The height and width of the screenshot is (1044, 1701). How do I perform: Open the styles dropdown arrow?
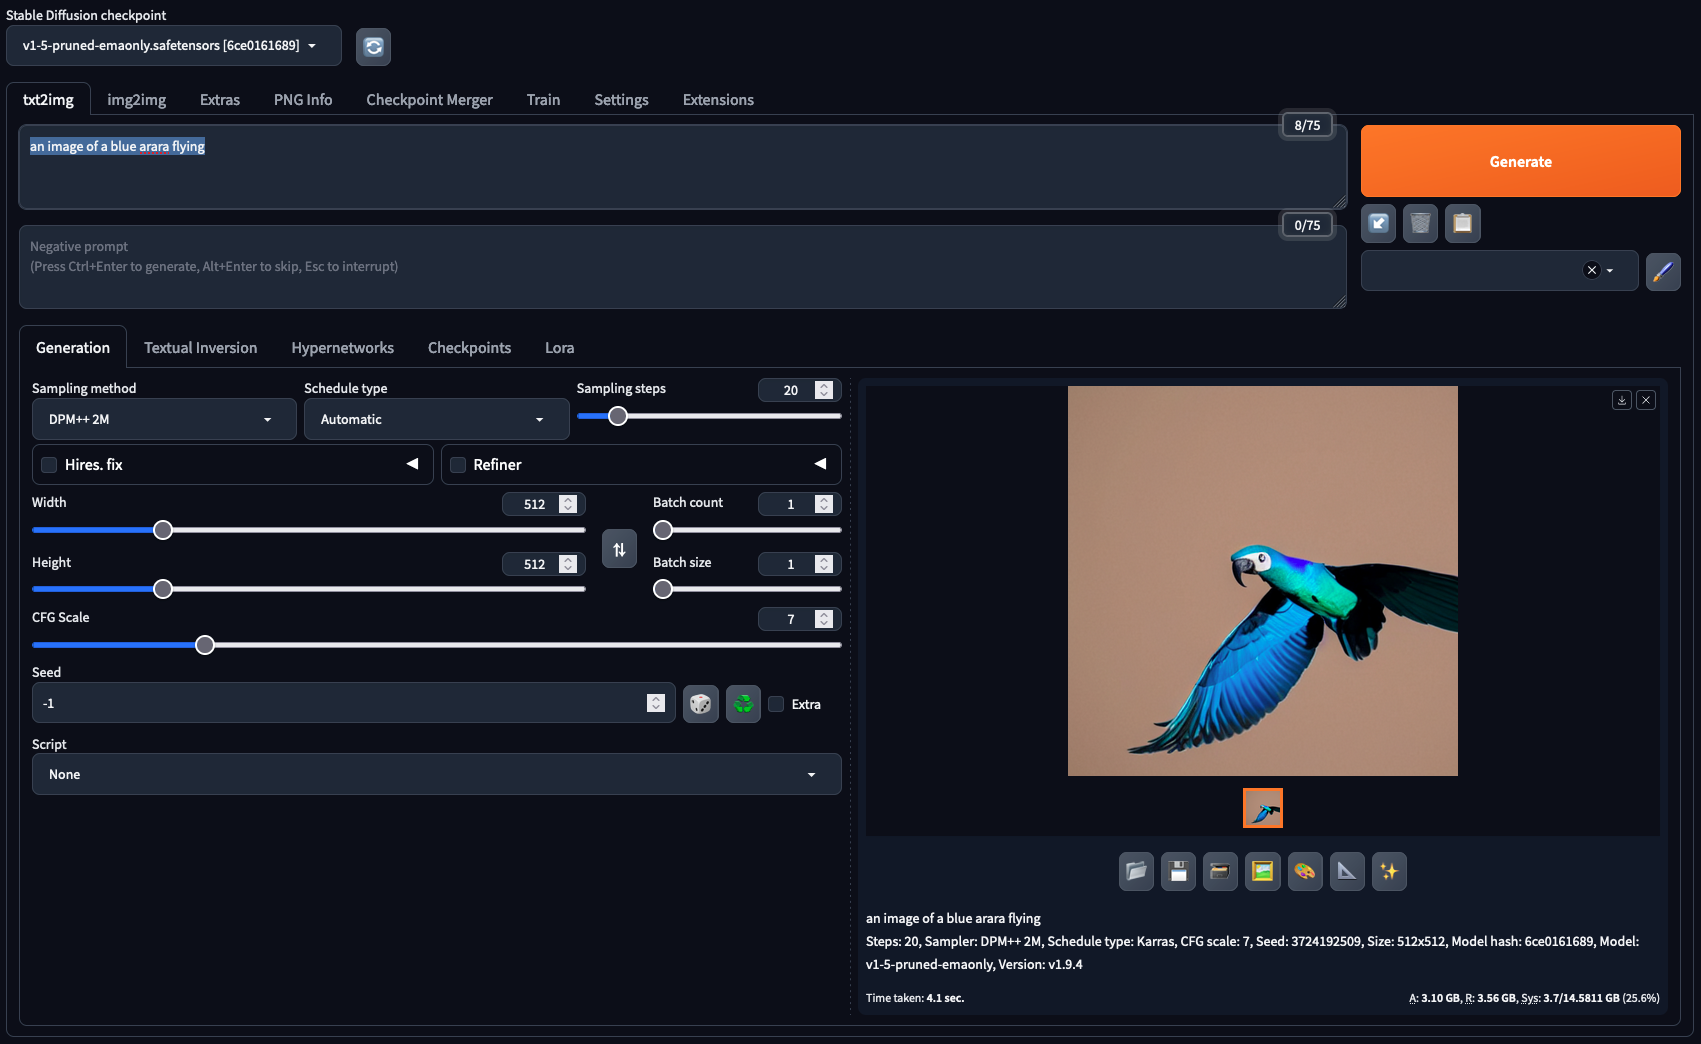point(1610,271)
